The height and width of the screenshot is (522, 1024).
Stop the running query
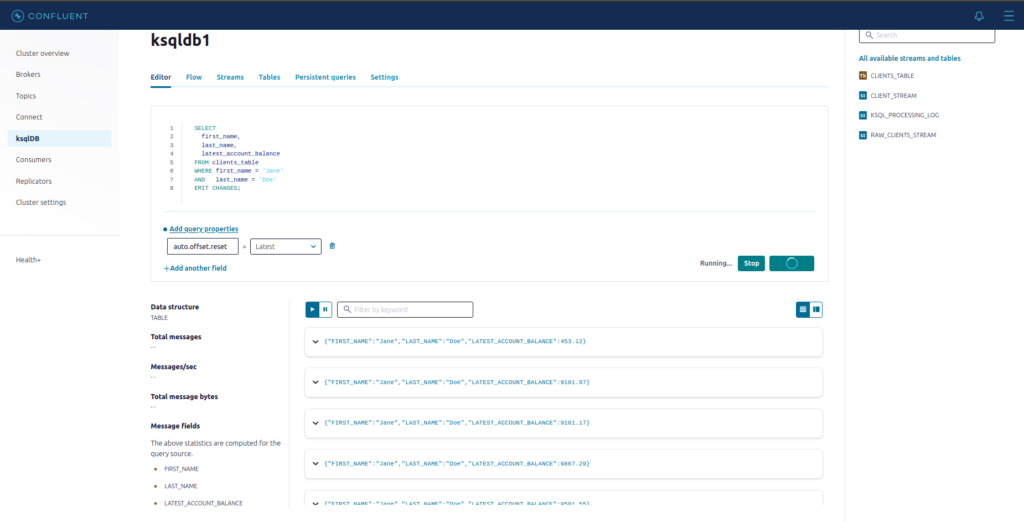(x=751, y=264)
